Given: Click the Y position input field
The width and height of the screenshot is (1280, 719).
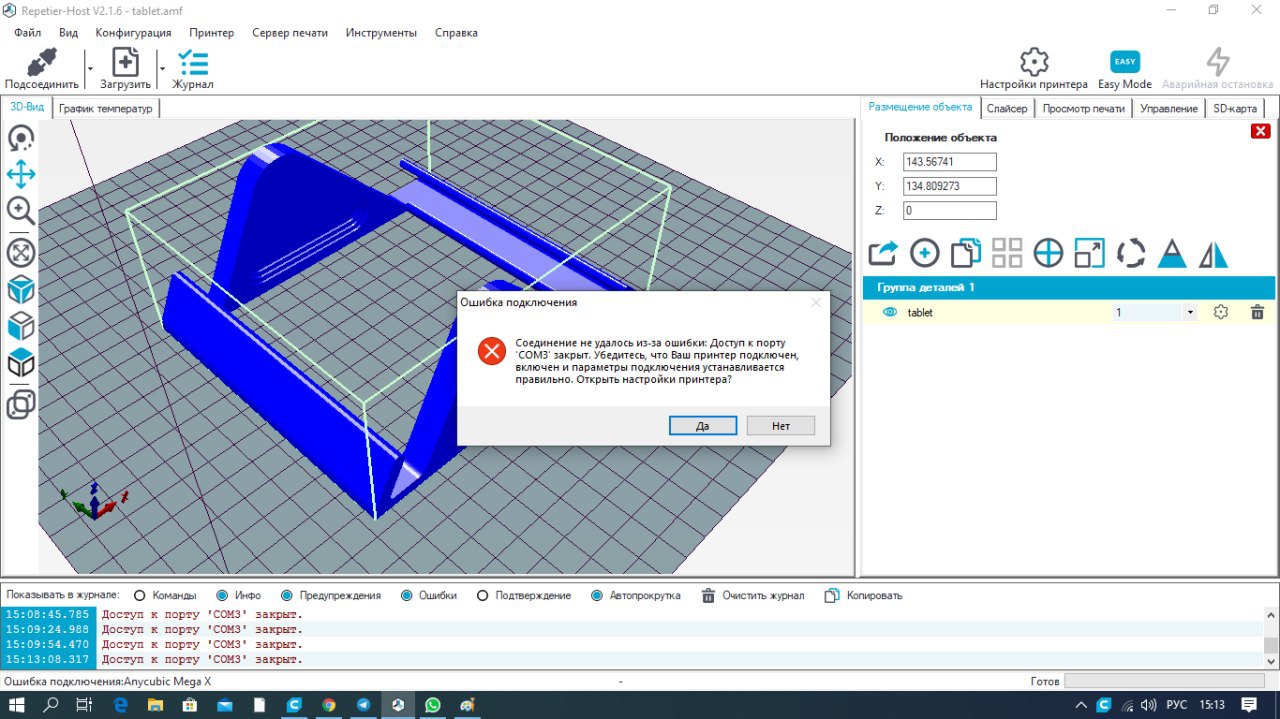Looking at the screenshot, I should point(949,186).
